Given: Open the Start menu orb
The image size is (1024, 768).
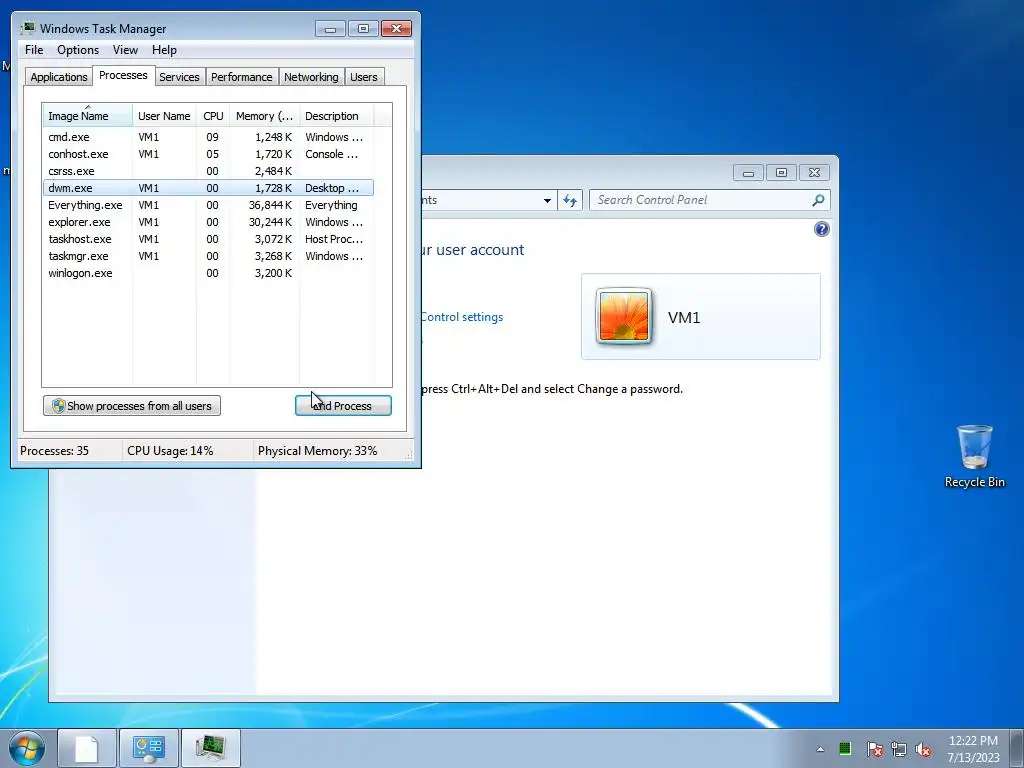Looking at the screenshot, I should coord(27,748).
